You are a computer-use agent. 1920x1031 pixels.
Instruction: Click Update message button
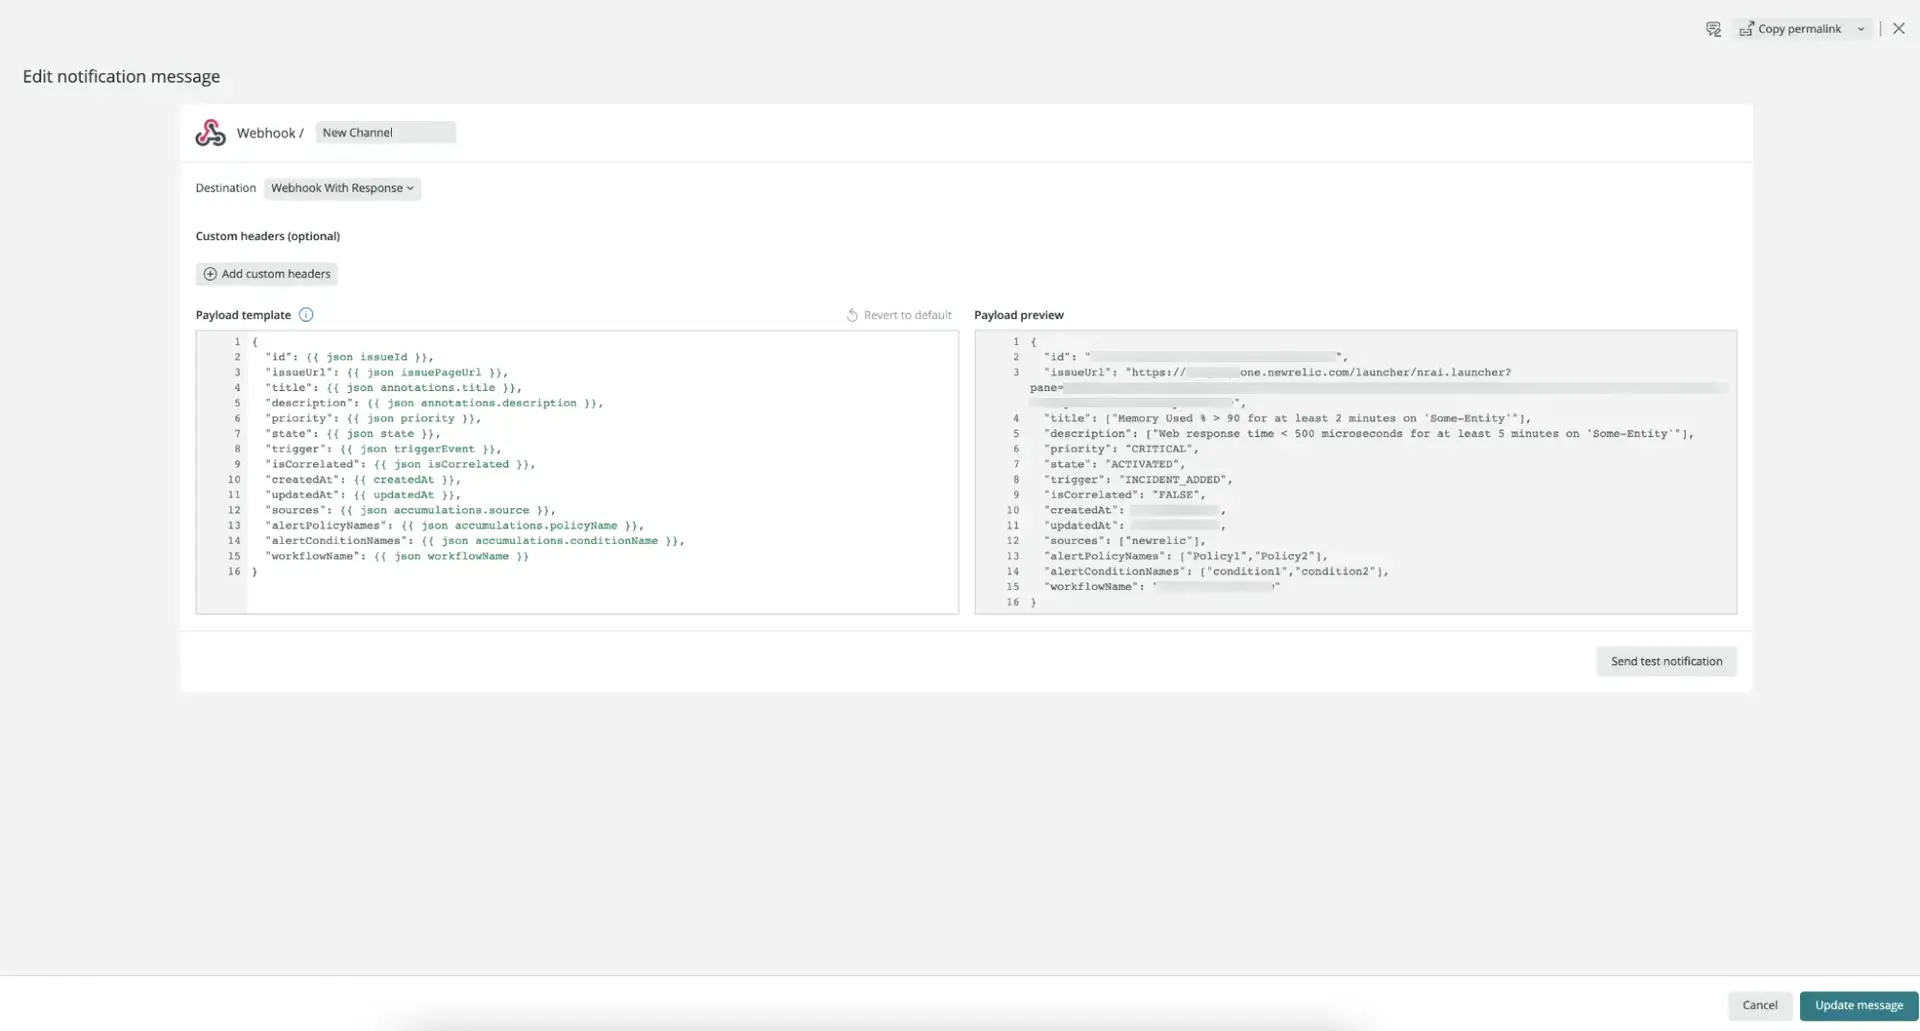[x=1859, y=1005]
